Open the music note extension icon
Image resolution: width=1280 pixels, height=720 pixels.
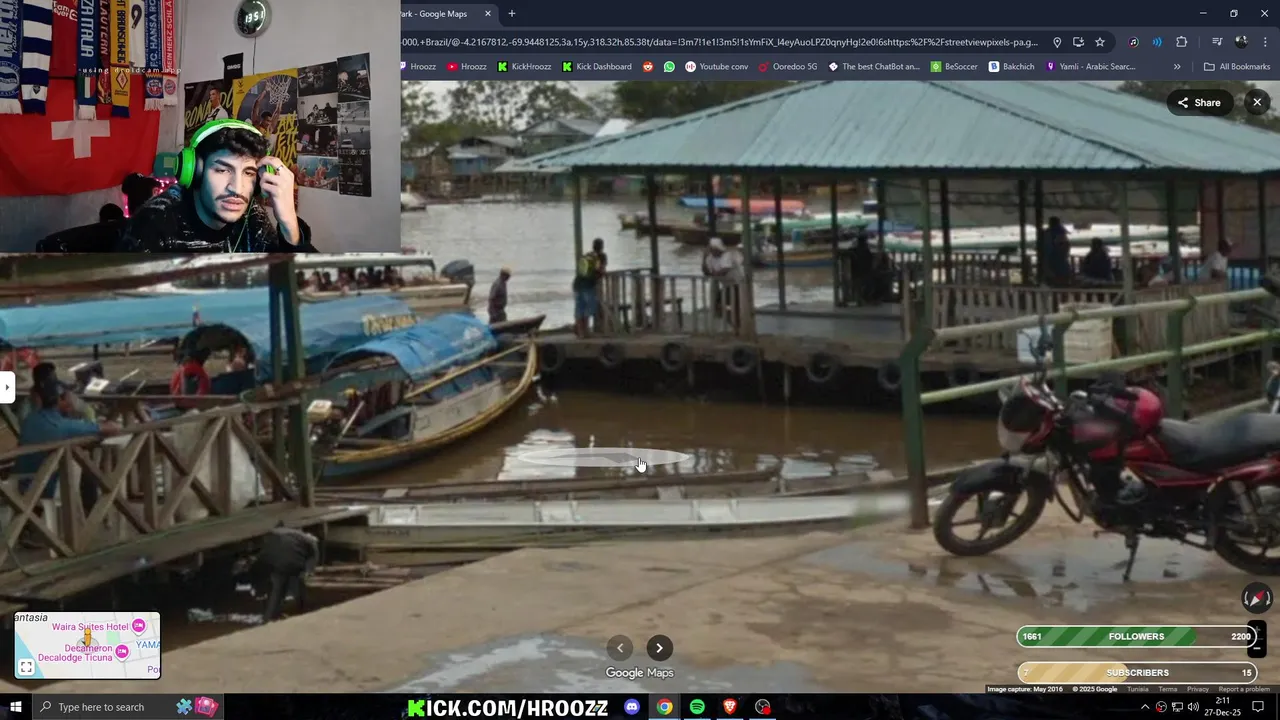[1133, 42]
